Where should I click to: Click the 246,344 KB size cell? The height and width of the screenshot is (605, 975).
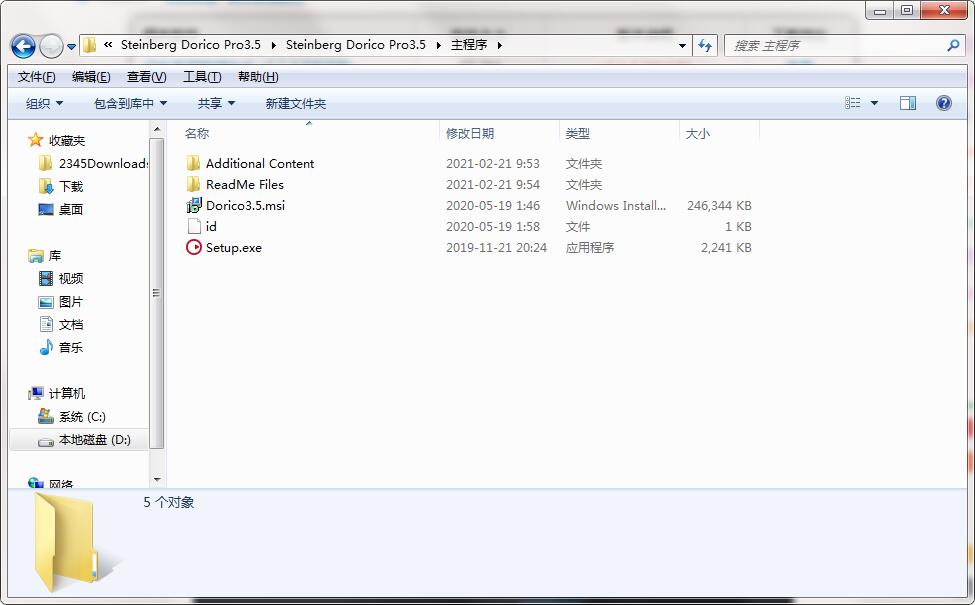(x=719, y=205)
